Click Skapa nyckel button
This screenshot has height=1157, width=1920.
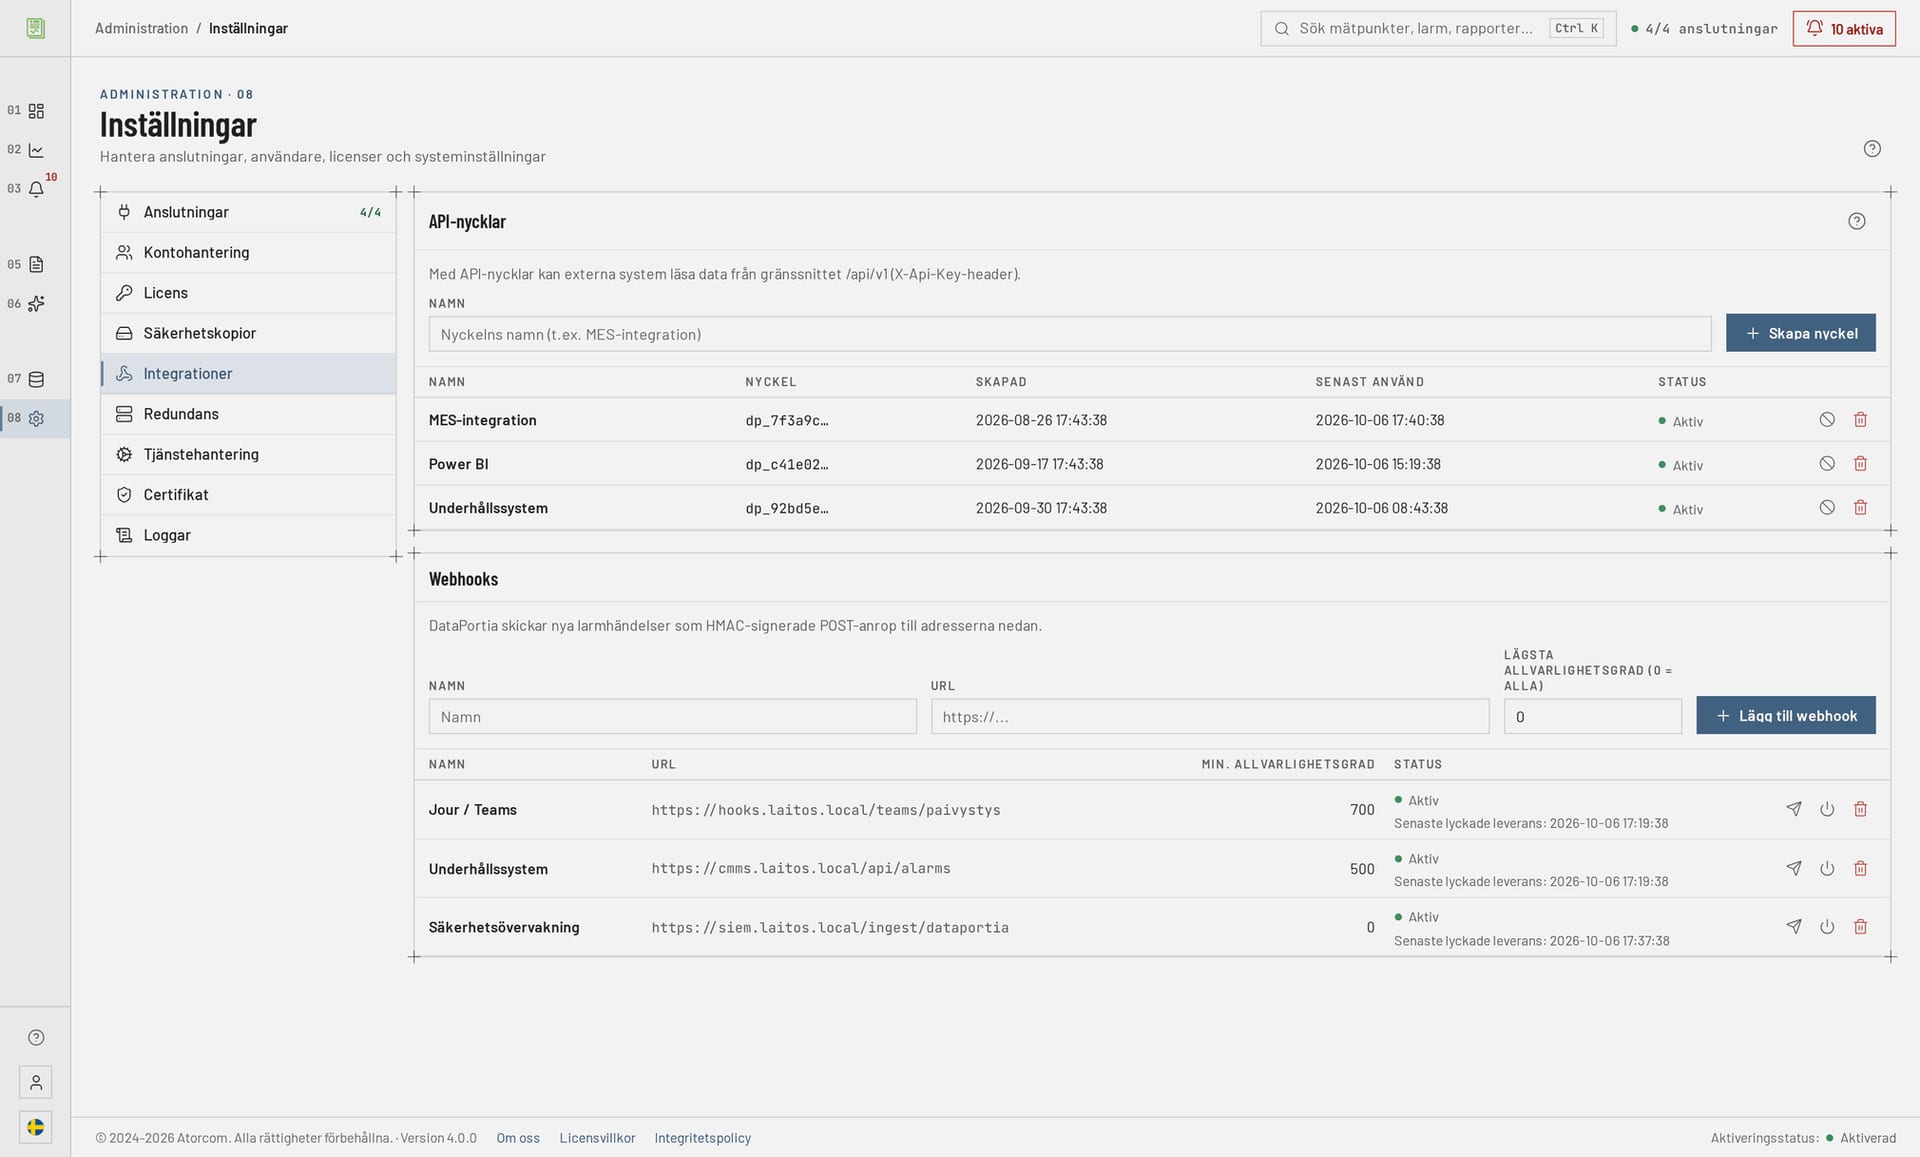(1800, 333)
